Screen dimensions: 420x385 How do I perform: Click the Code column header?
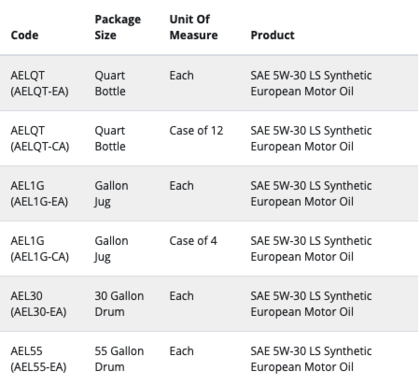(x=24, y=35)
